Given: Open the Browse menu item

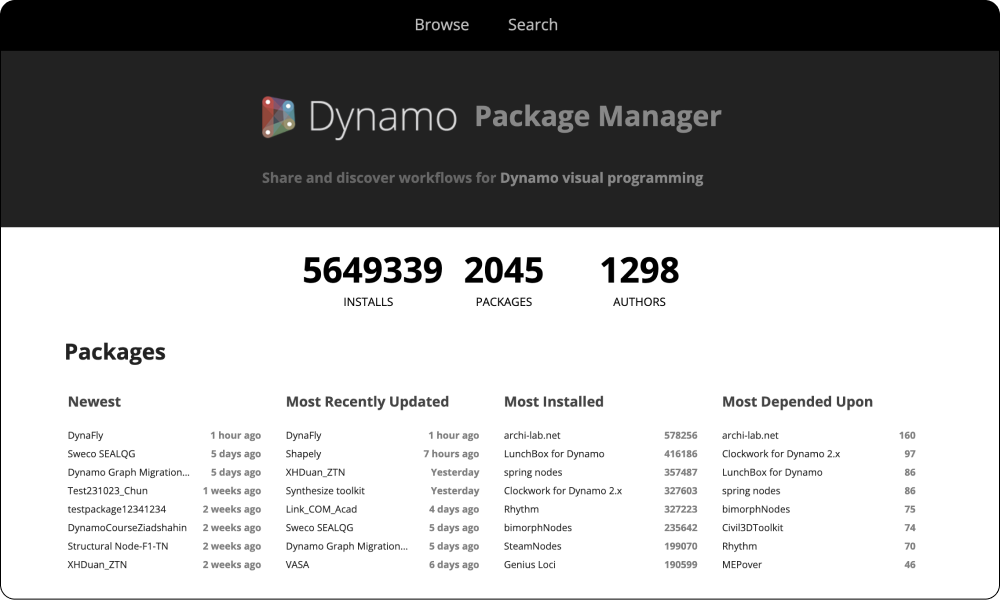Looking at the screenshot, I should point(441,25).
